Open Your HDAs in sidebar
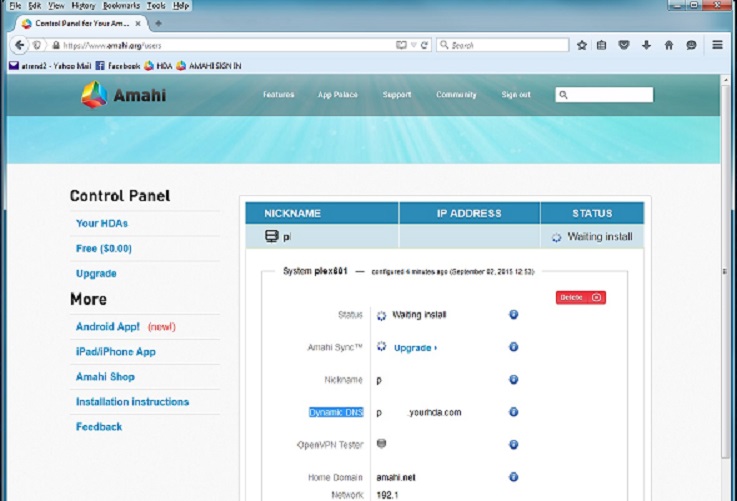 102,223
